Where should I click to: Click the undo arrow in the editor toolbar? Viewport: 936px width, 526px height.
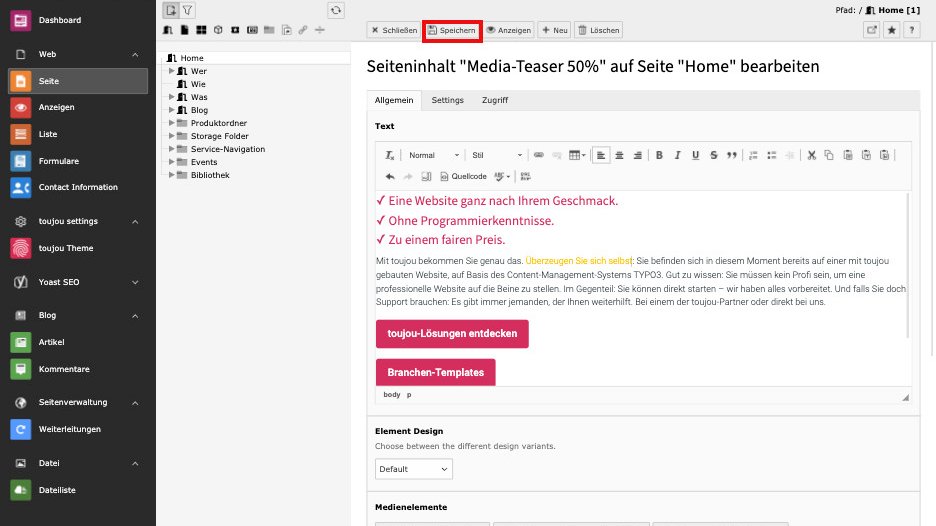tap(390, 176)
